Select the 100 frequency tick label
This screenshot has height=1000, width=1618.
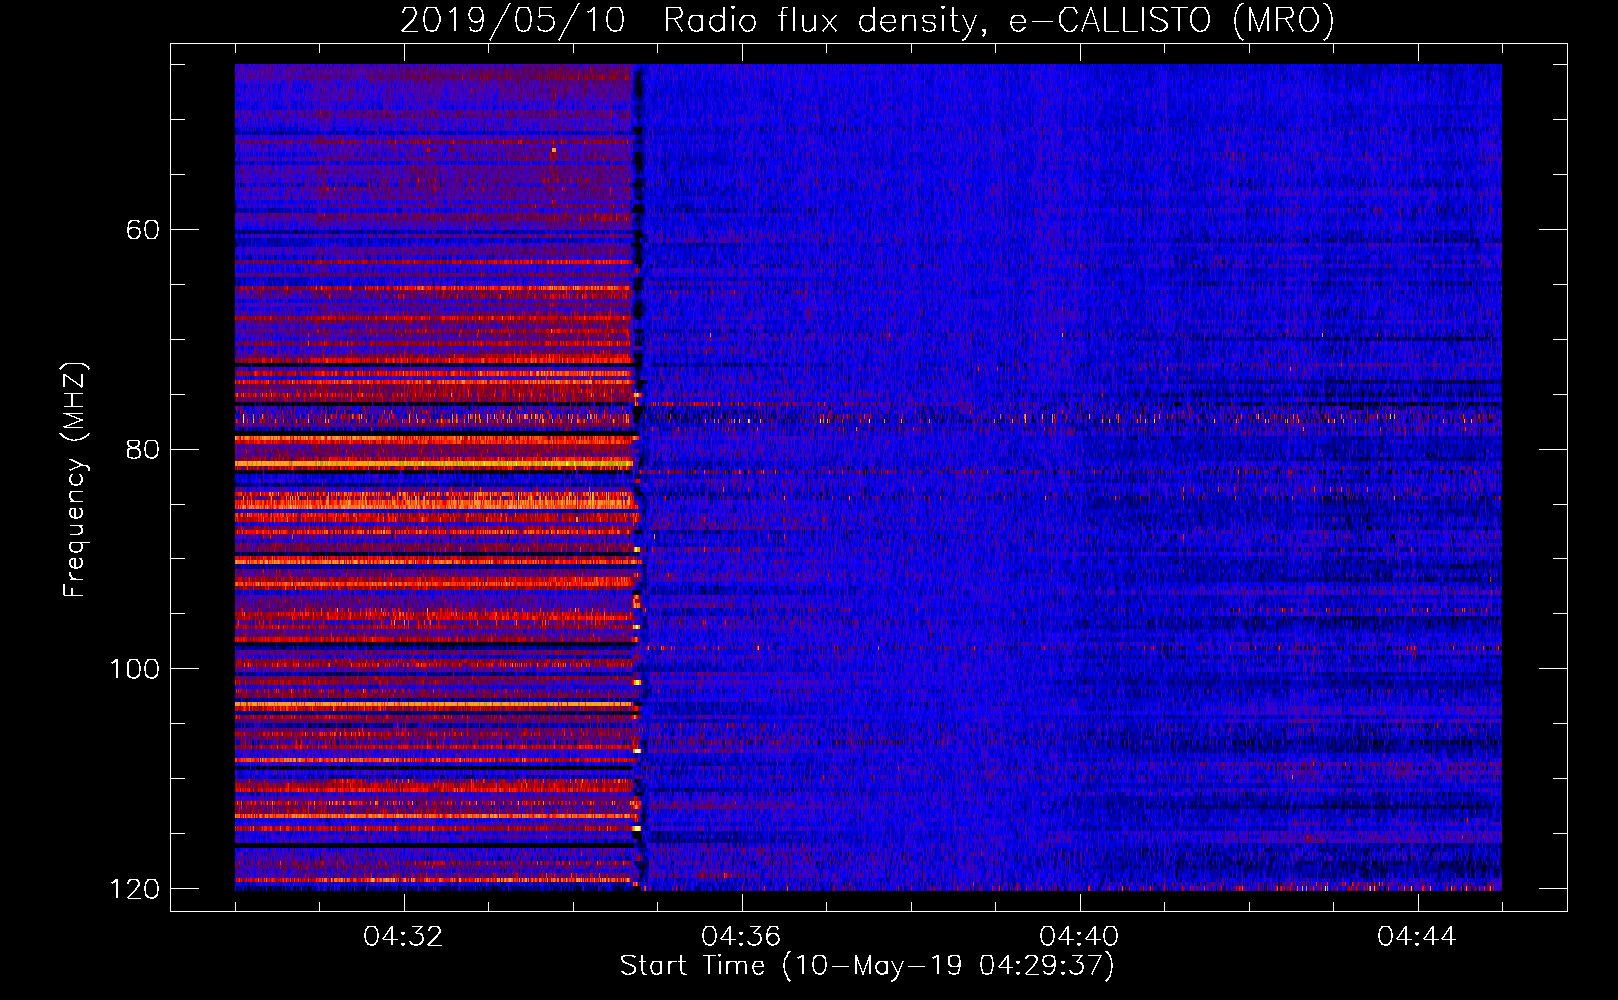[x=135, y=668]
